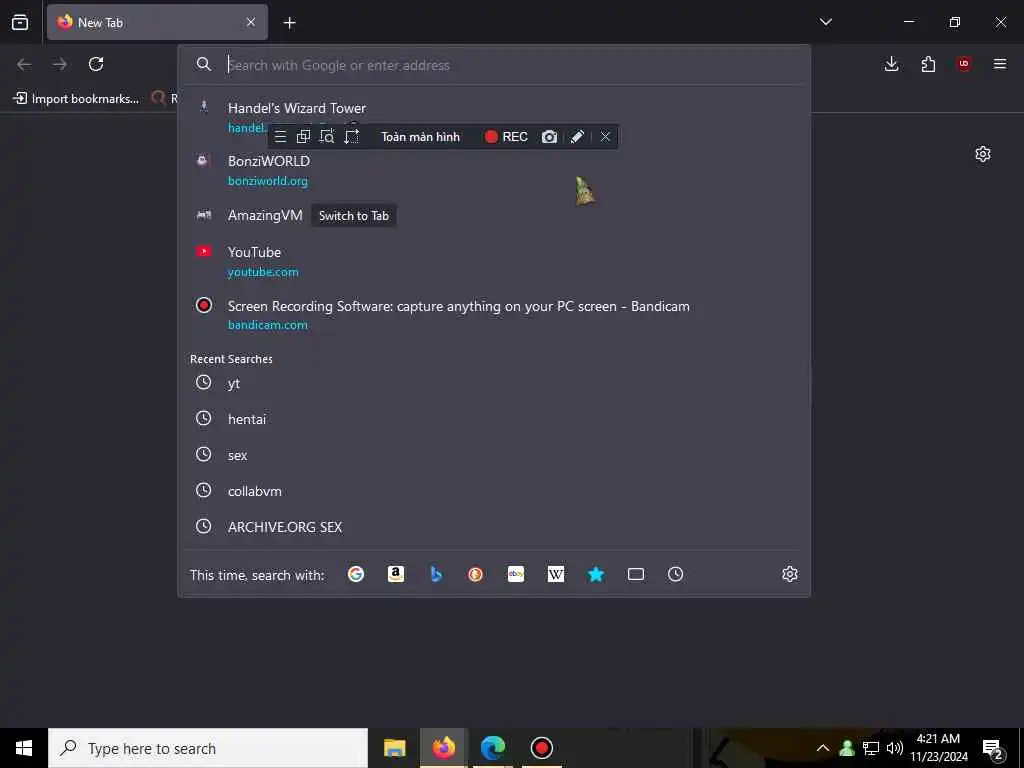Reload the current page
Image resolution: width=1024 pixels, height=768 pixels.
(x=96, y=64)
